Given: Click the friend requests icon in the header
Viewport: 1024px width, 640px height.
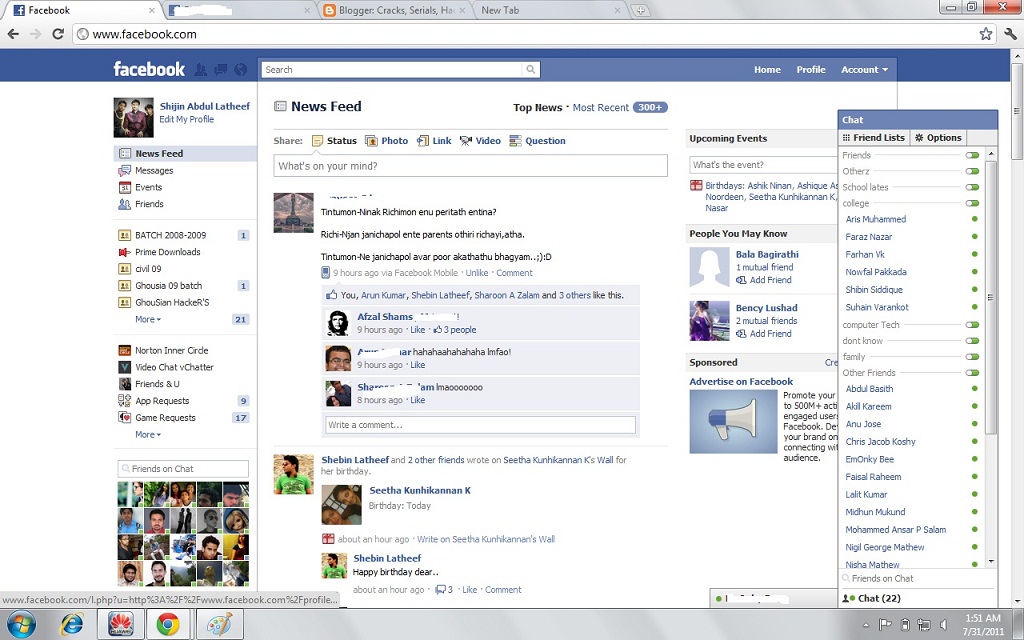Looking at the screenshot, I should pos(201,69).
